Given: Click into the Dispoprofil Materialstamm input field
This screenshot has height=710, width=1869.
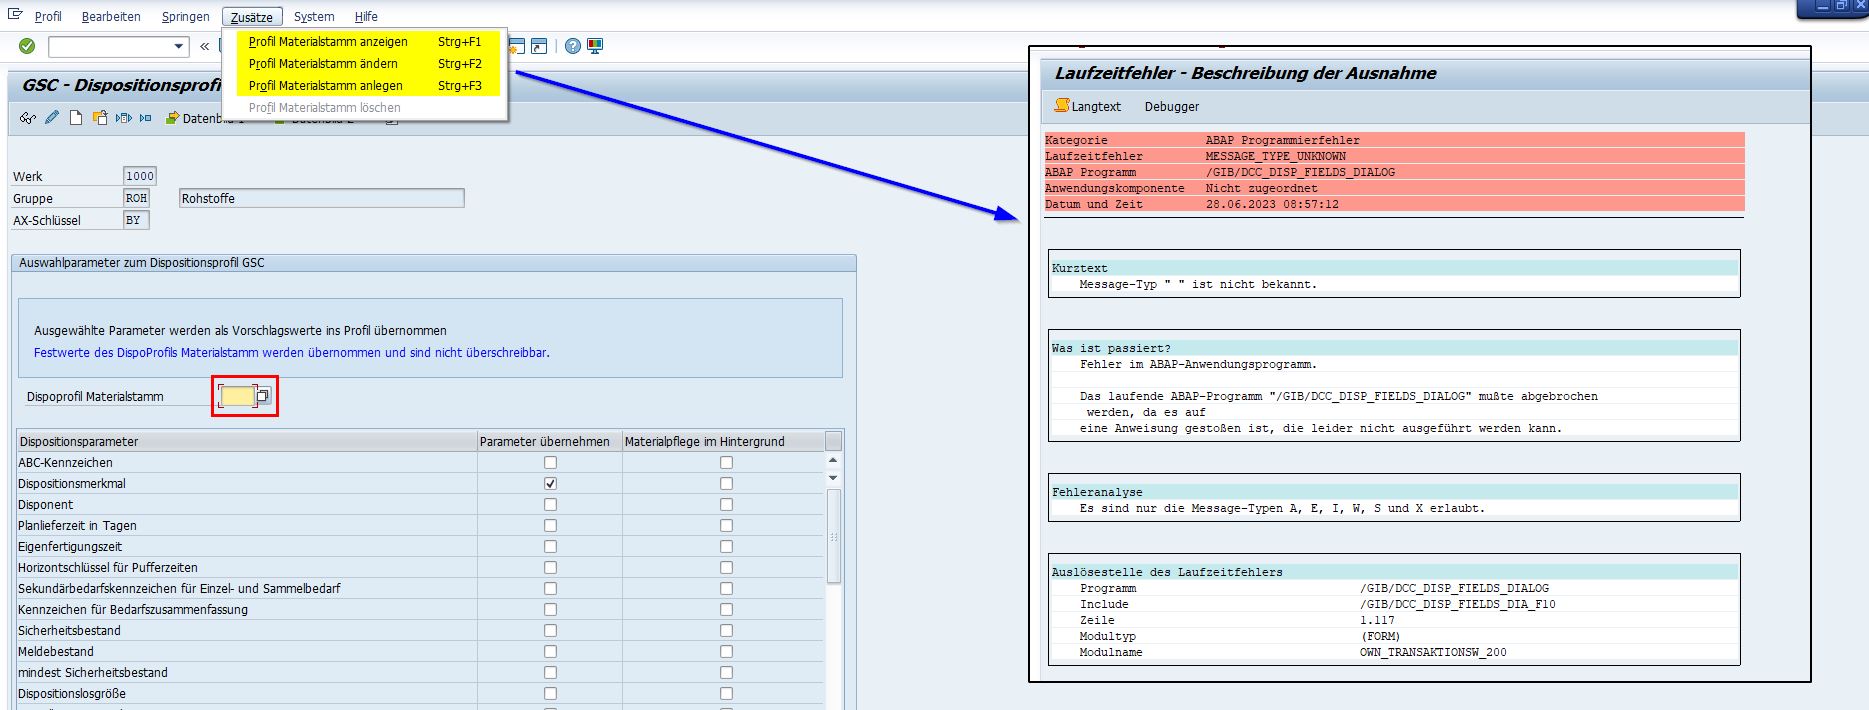Looking at the screenshot, I should pyautogui.click(x=237, y=396).
